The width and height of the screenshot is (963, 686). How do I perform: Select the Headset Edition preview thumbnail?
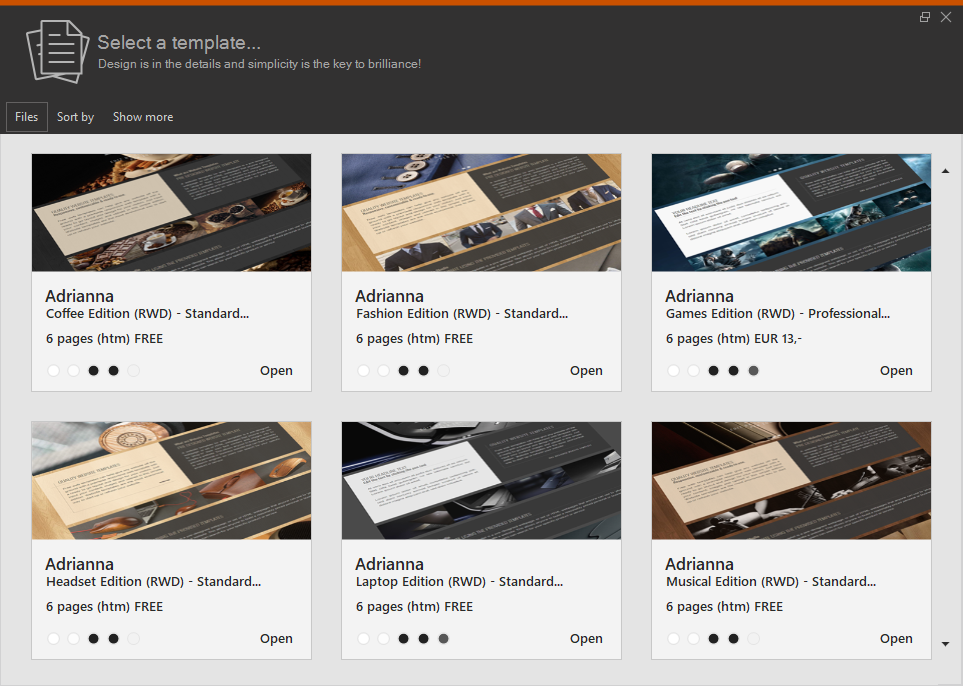[171, 481]
